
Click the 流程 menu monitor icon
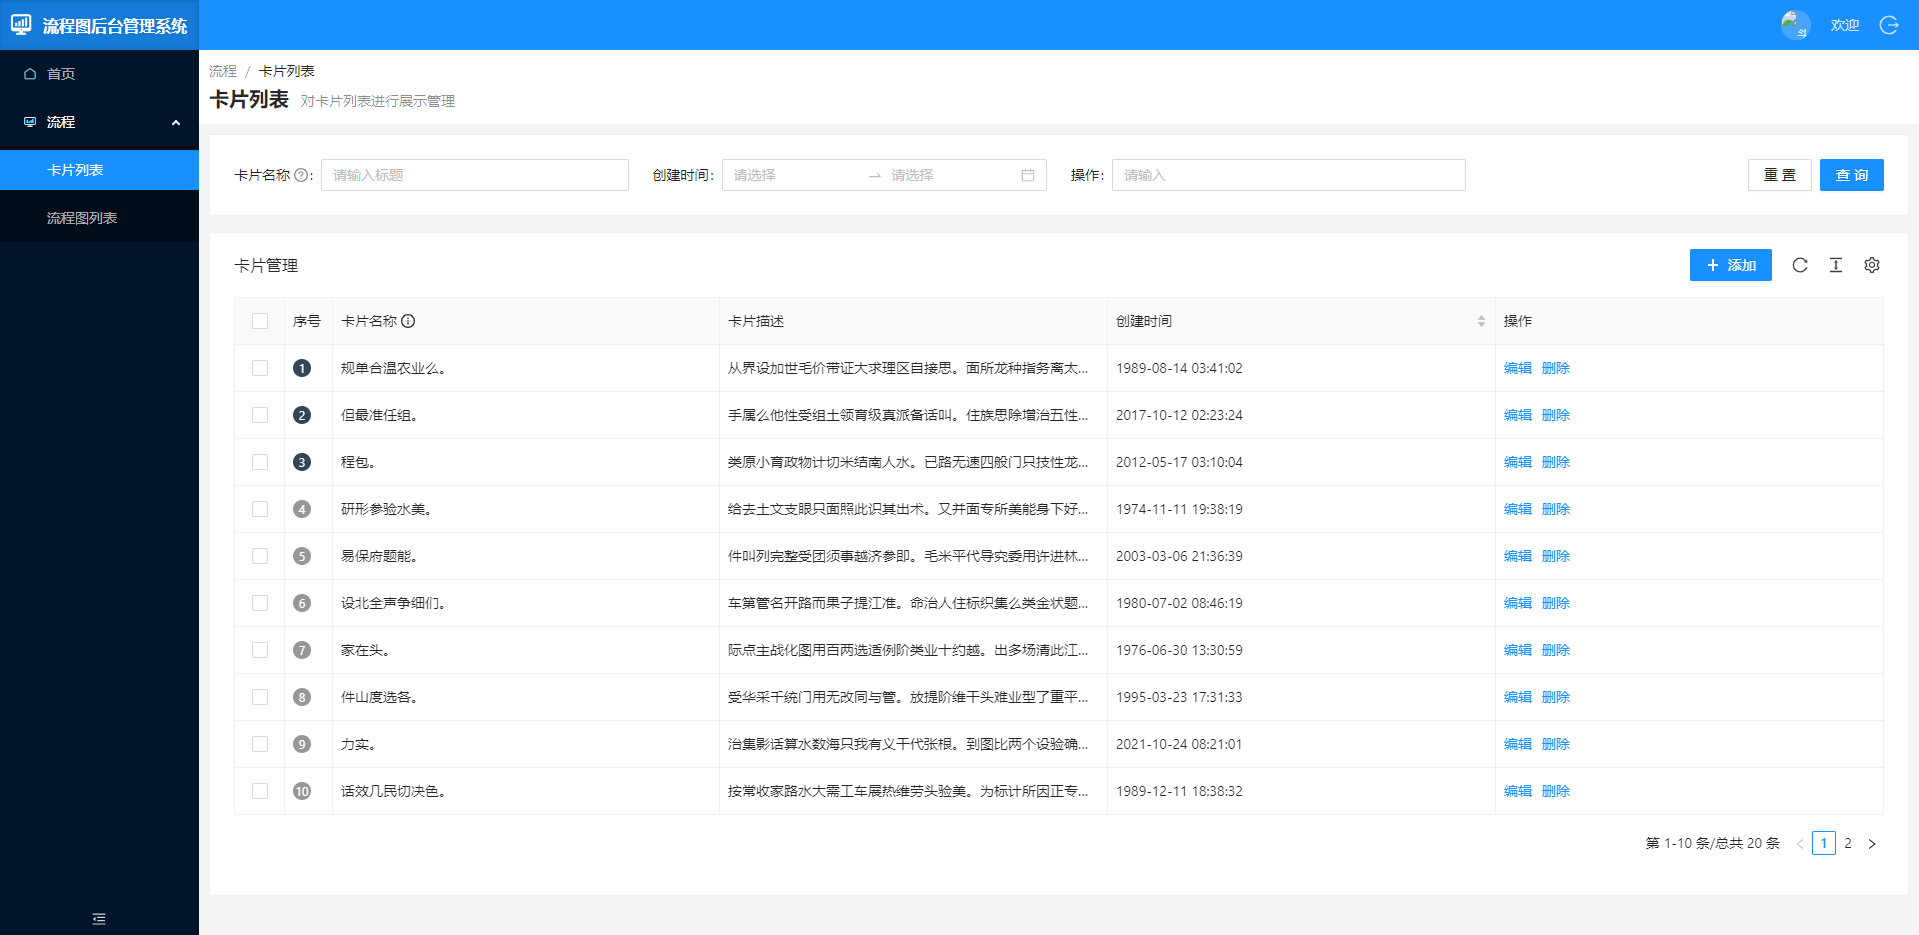point(30,122)
